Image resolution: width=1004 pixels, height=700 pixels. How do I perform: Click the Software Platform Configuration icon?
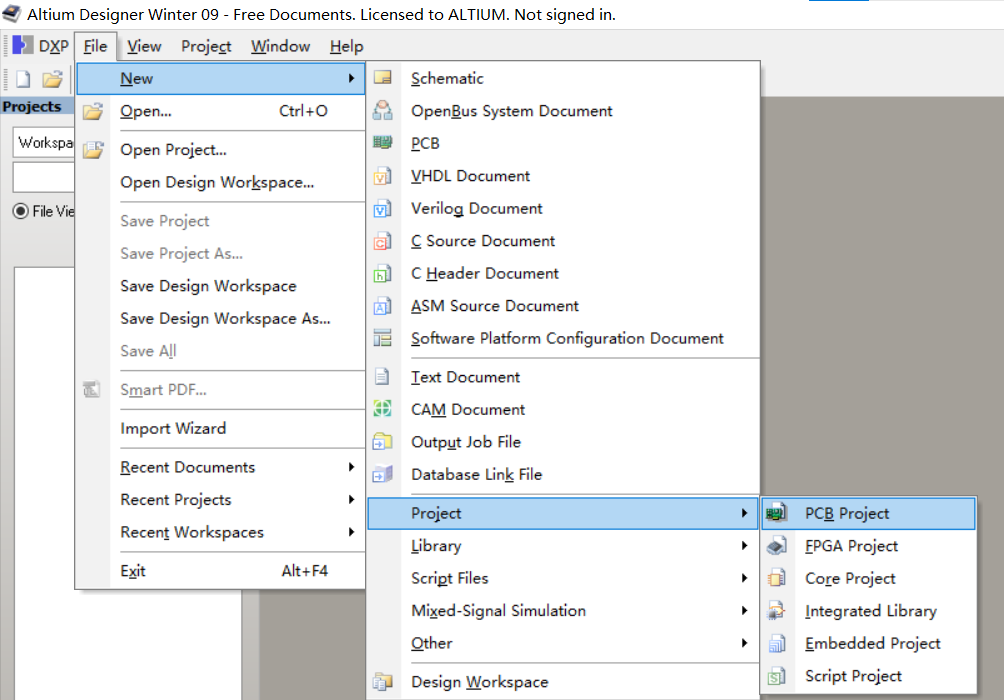383,338
